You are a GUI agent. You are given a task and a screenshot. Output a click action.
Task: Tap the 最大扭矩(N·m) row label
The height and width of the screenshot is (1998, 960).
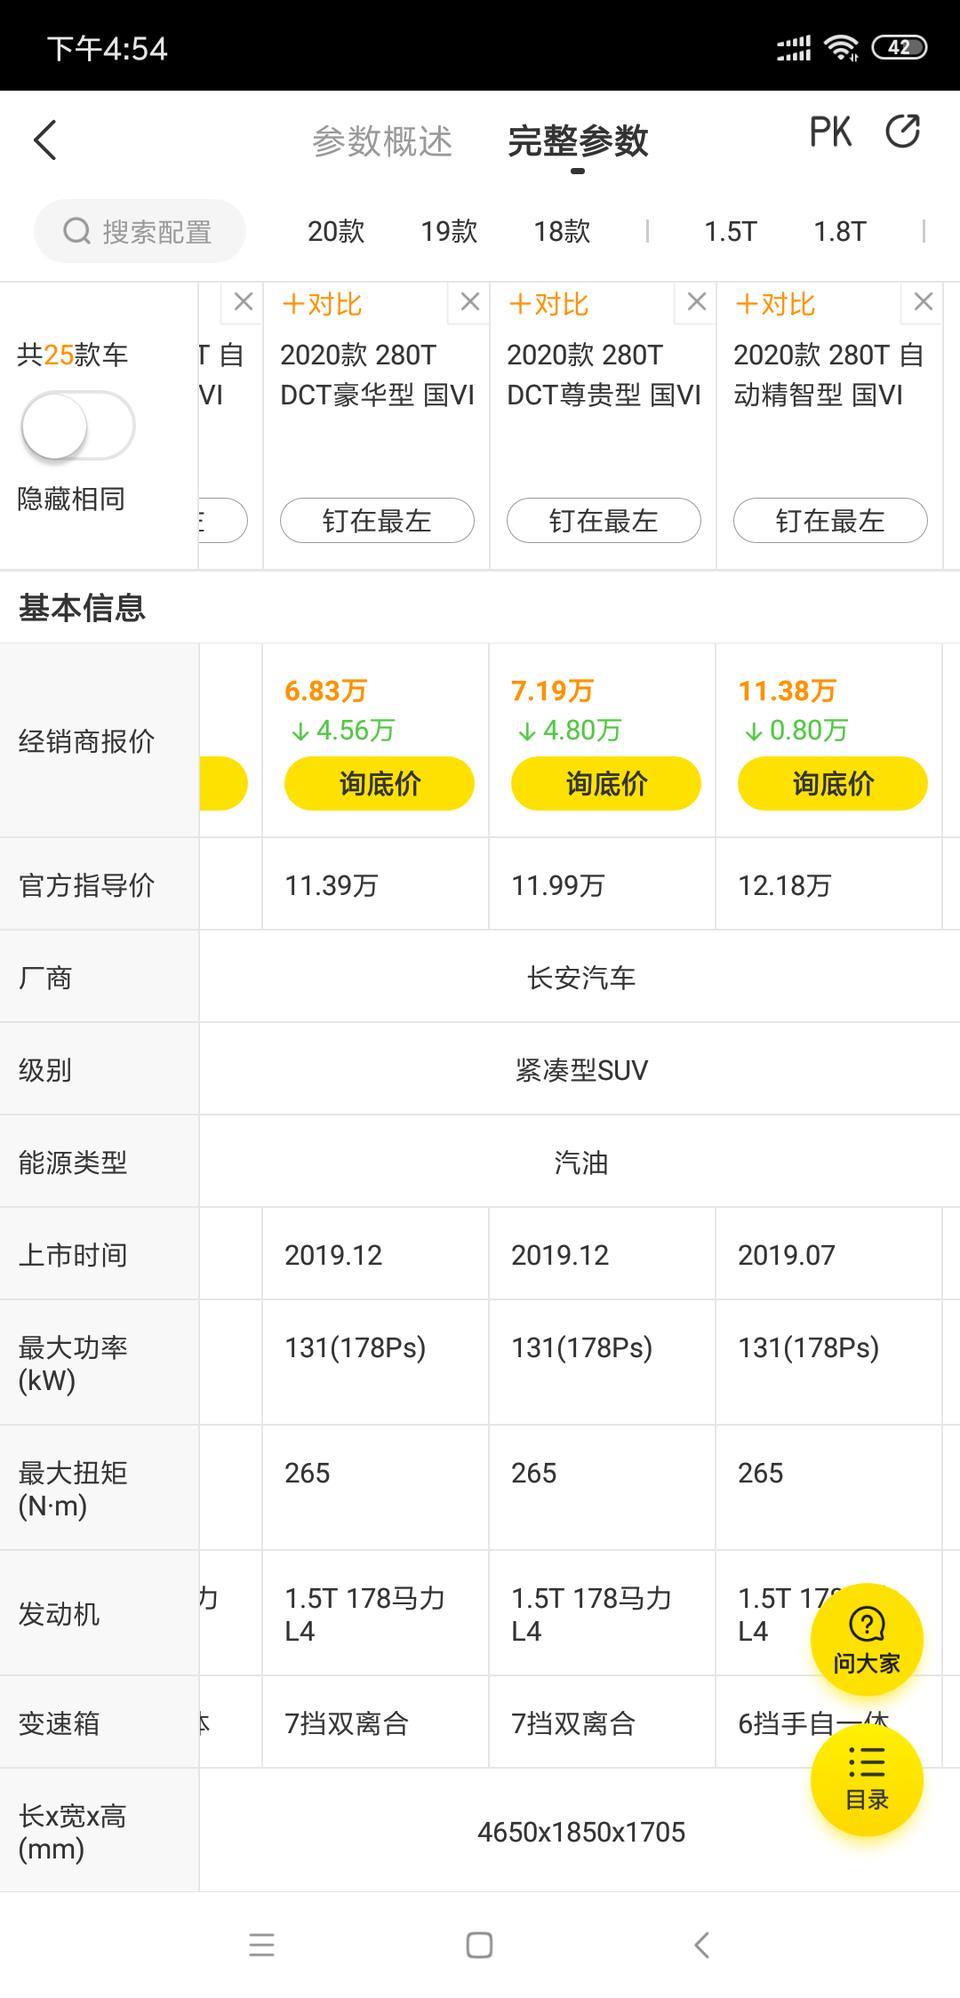[72, 1488]
